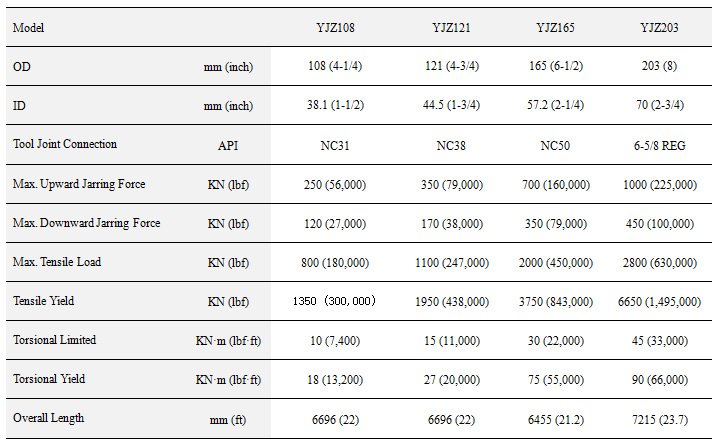Select the Max. Downward Jarring Force label
The height and width of the screenshot is (444, 722).
88,223
